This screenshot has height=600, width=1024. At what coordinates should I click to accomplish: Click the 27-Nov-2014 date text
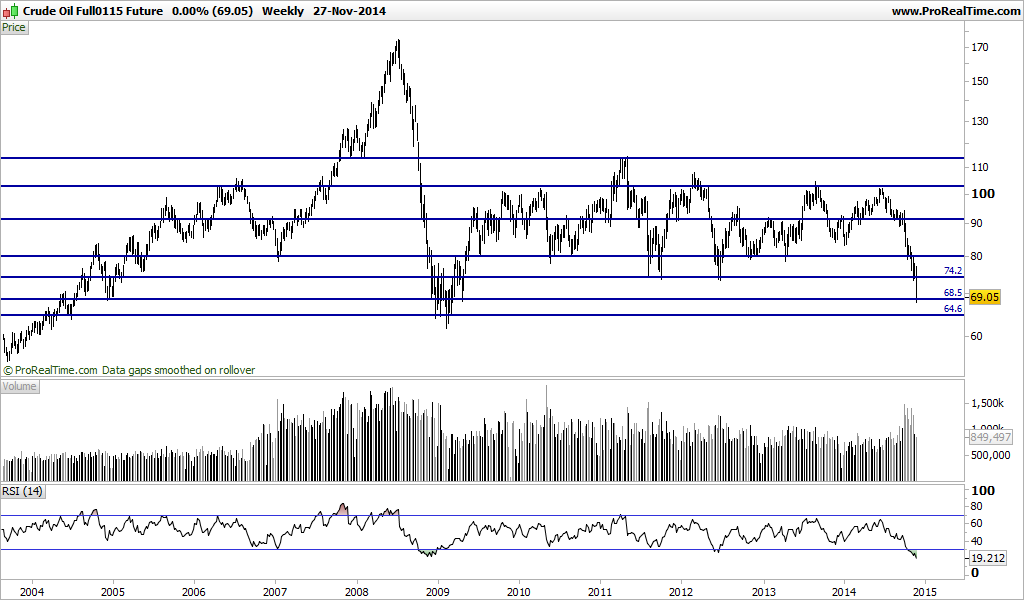coord(349,11)
